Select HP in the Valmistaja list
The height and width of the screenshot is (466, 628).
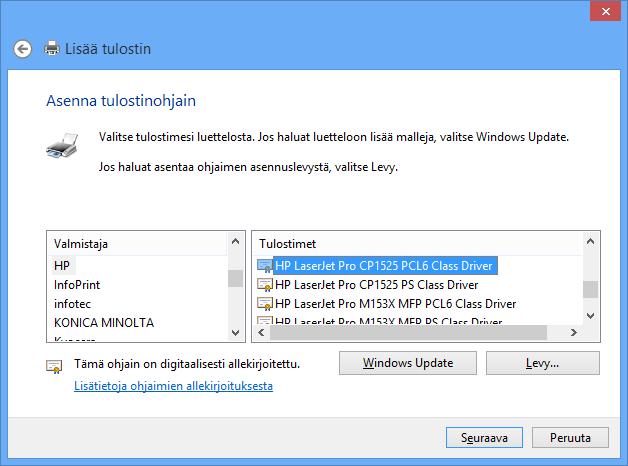[62, 266]
